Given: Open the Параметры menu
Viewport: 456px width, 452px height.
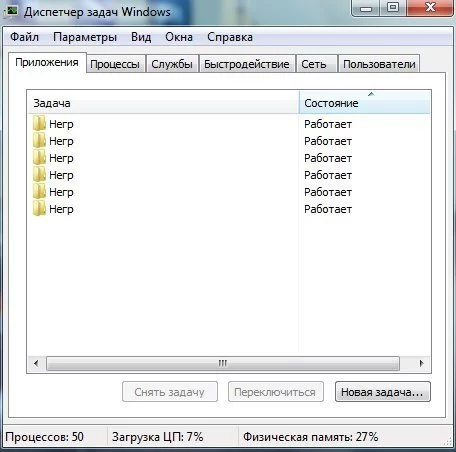Looking at the screenshot, I should click(85, 37).
